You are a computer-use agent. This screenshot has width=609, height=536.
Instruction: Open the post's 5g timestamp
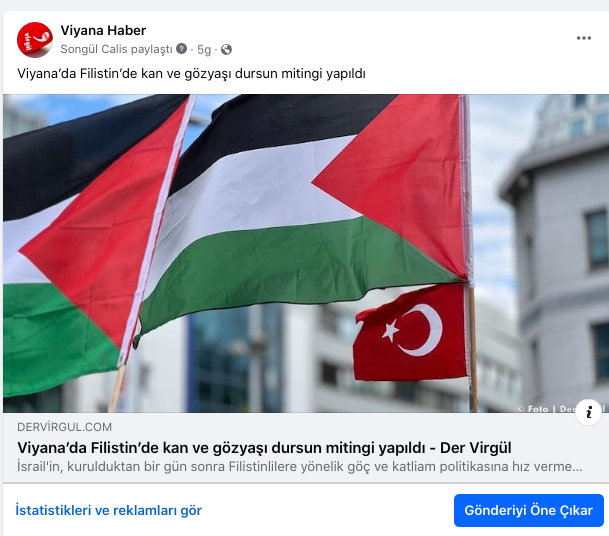pyautogui.click(x=204, y=49)
